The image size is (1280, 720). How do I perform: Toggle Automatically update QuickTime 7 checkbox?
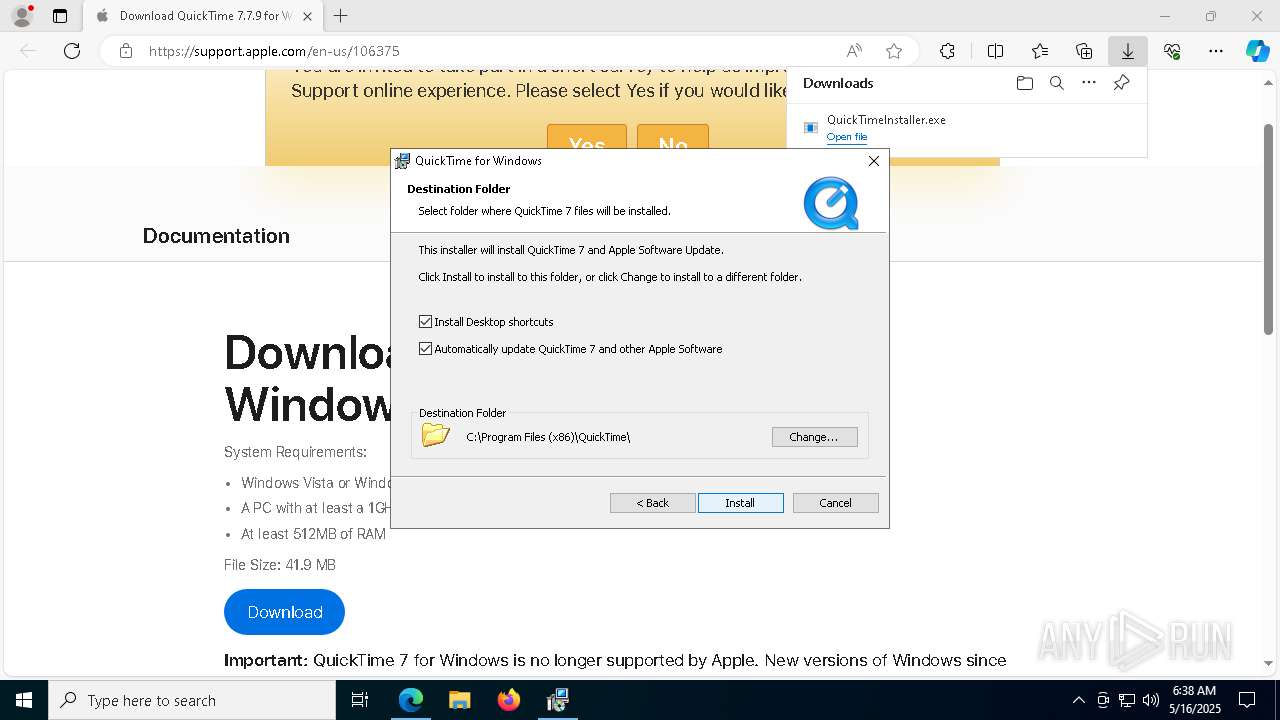click(x=425, y=349)
